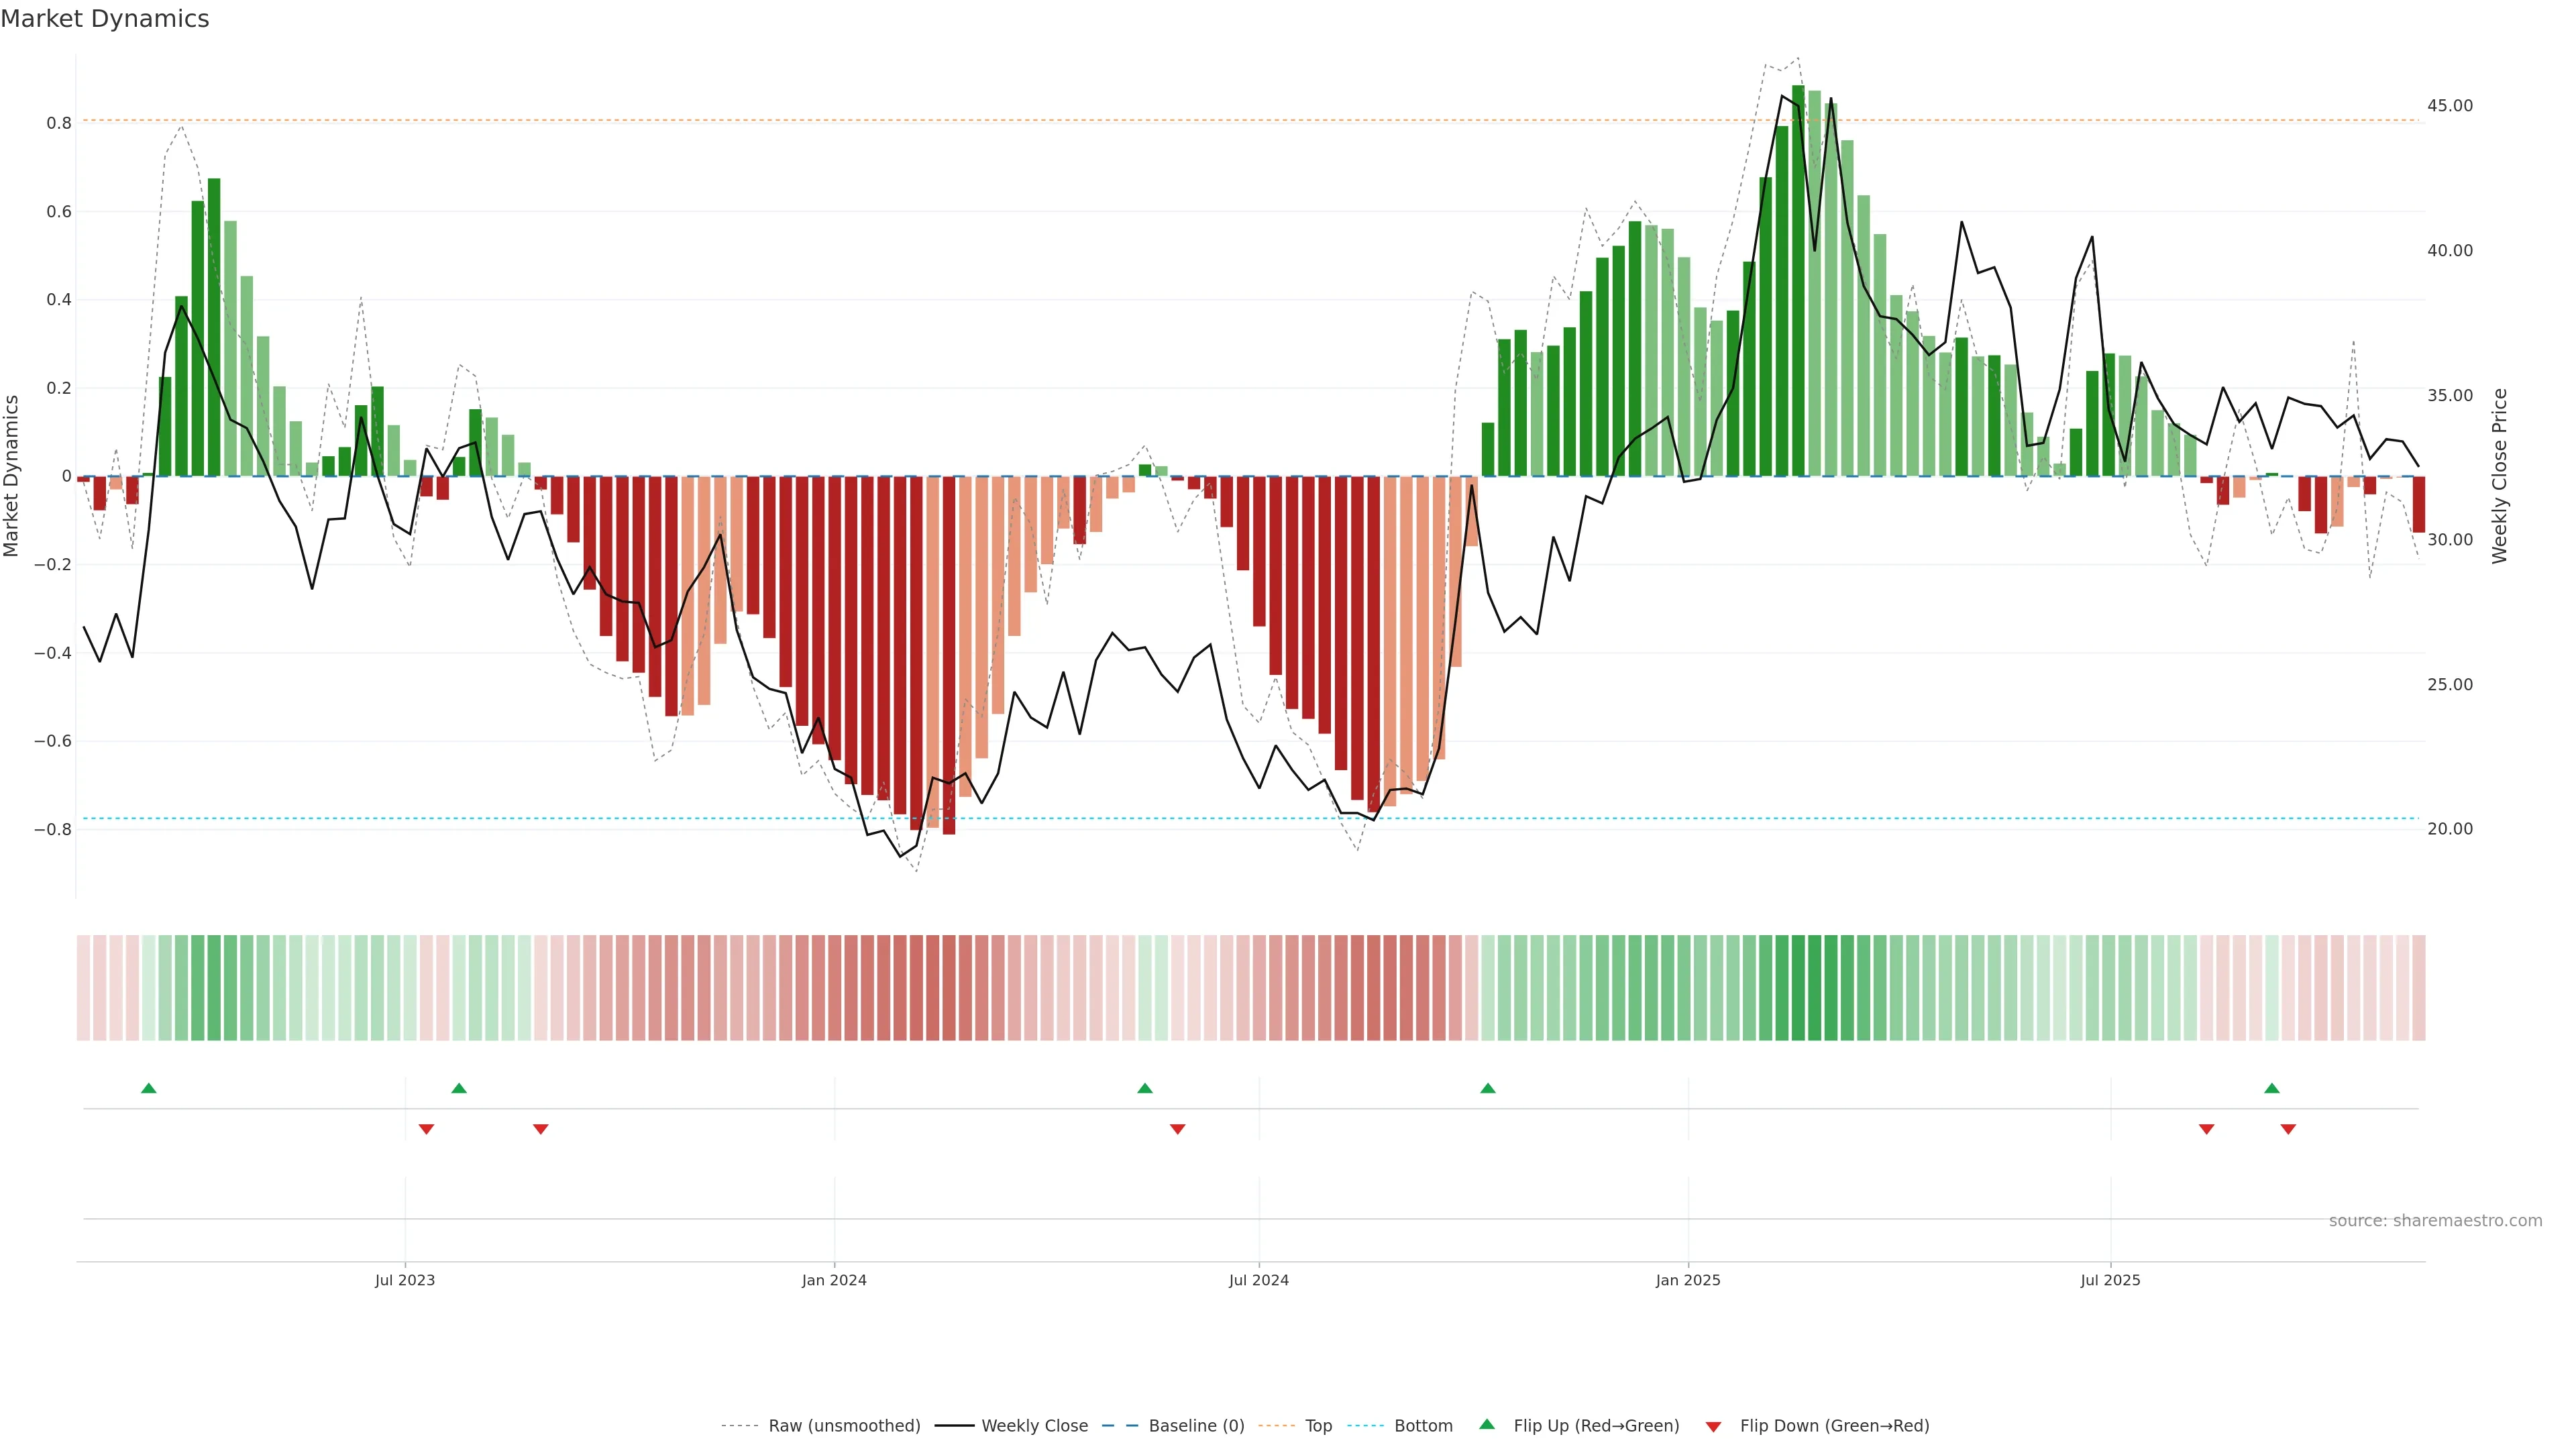Toggle Flip Down (Green→Red) legend entry

[1834, 1426]
